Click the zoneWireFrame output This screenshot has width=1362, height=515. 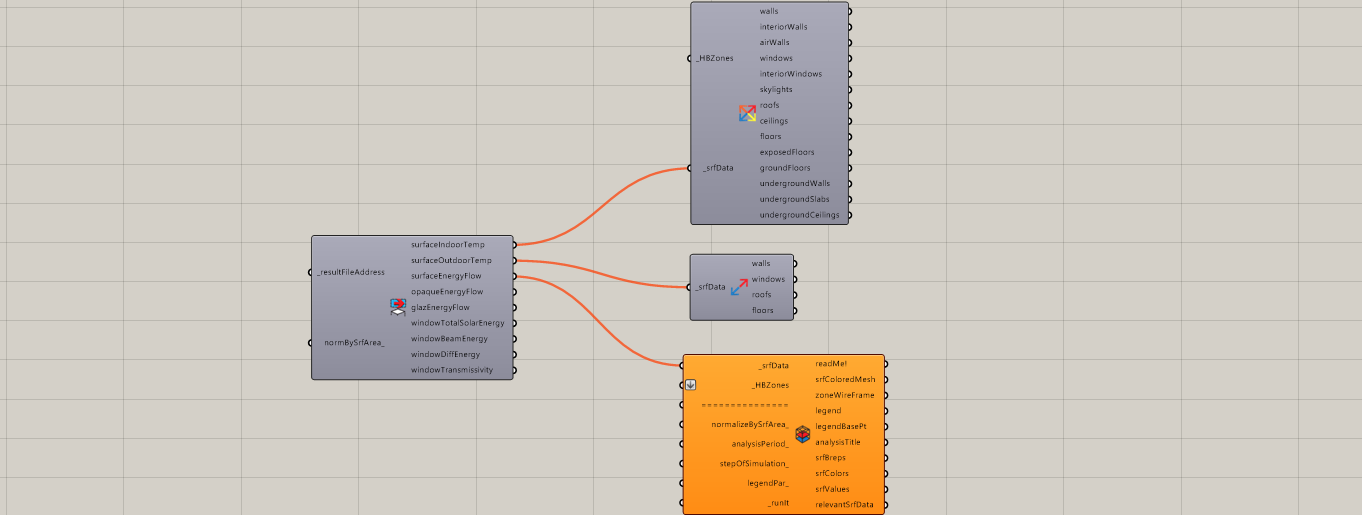point(844,395)
